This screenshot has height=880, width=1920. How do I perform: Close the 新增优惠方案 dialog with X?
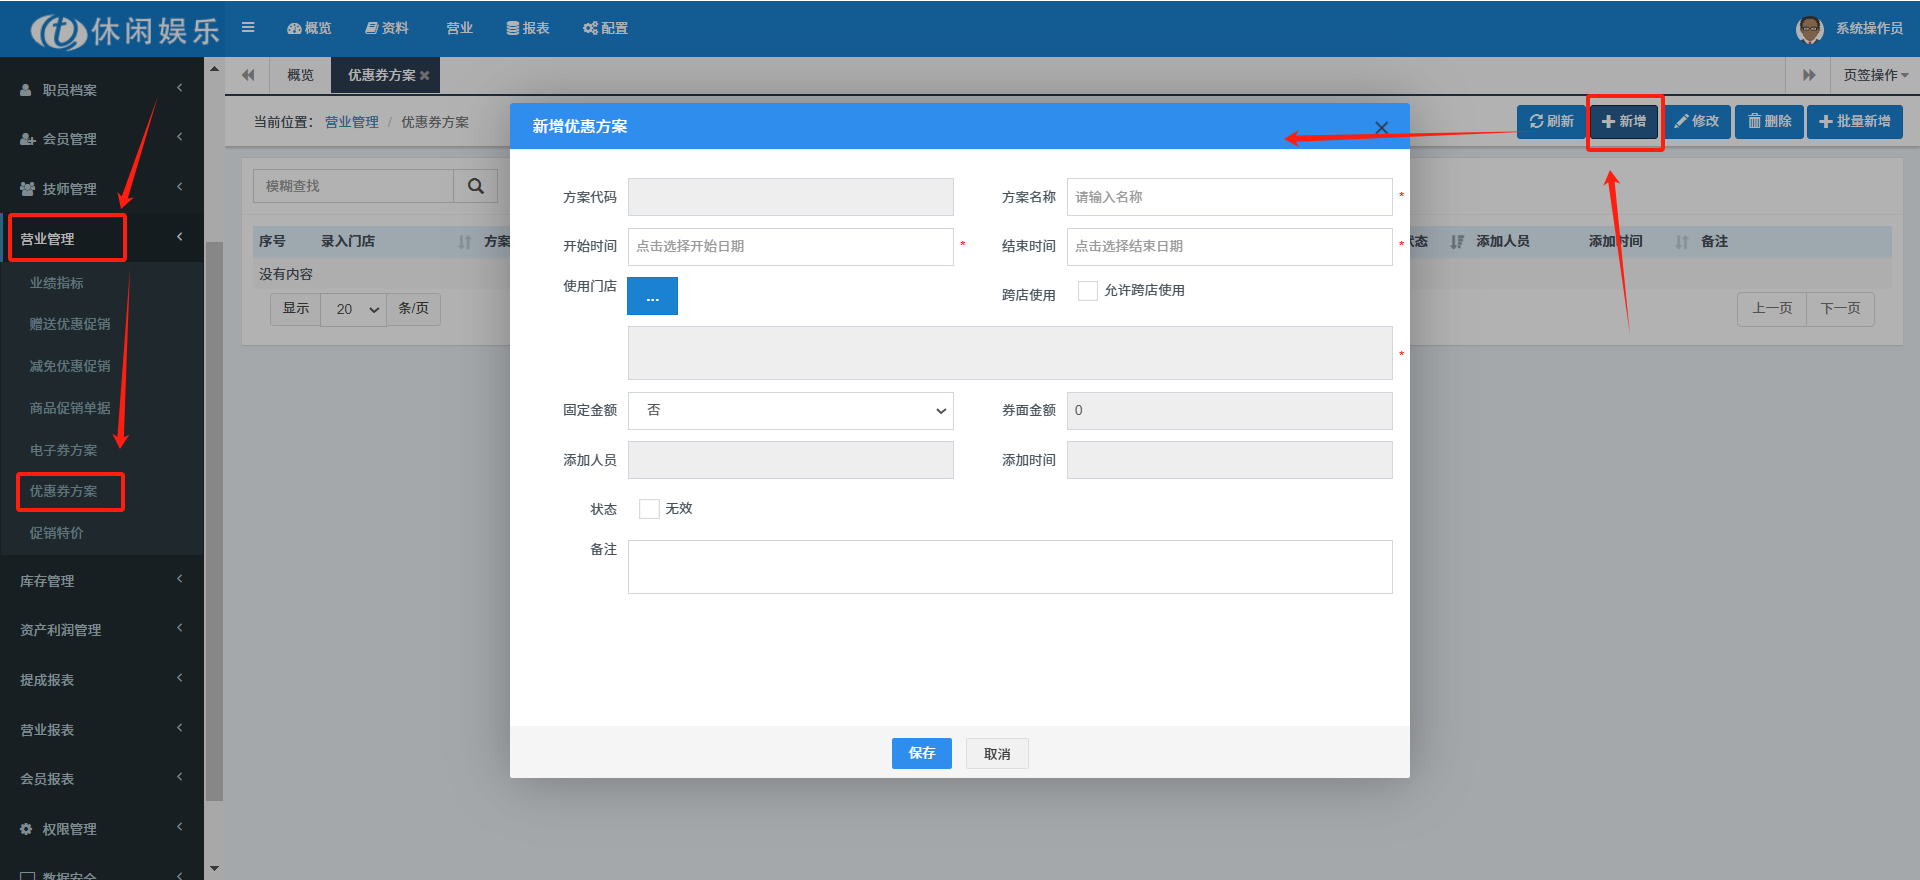coord(1381,127)
